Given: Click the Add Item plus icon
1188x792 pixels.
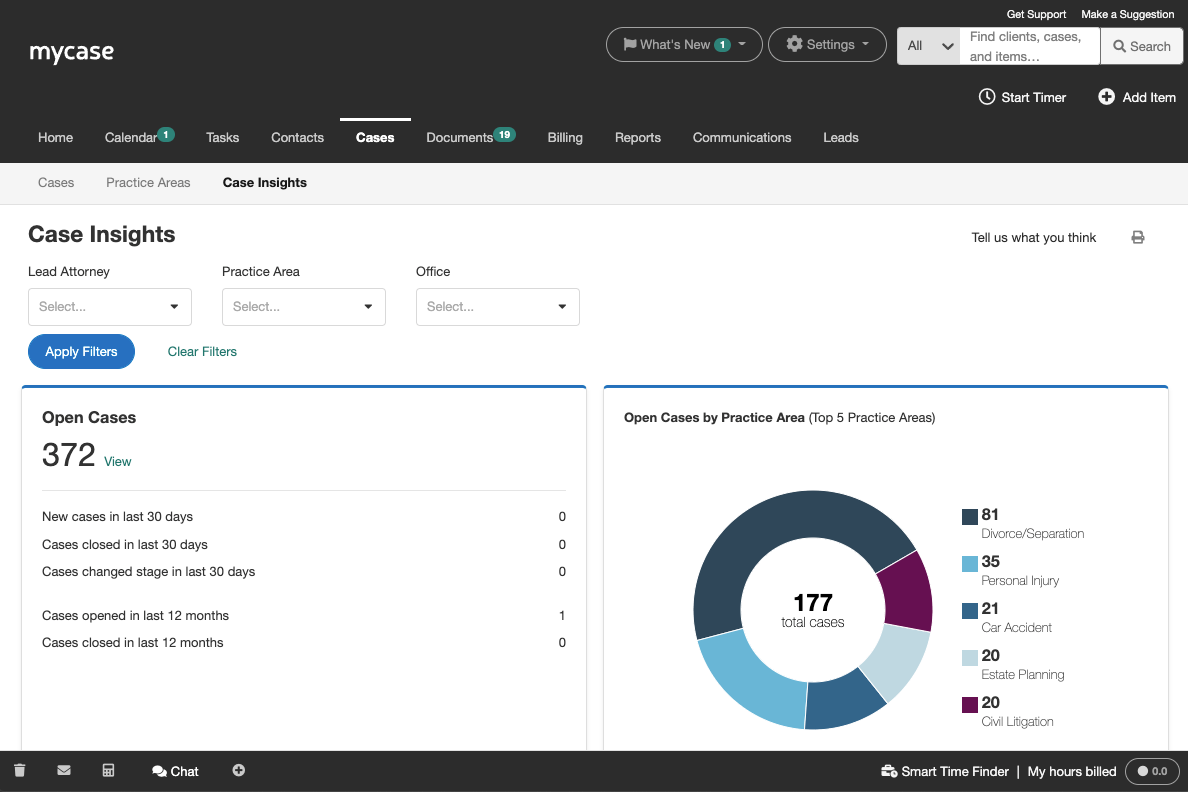Looking at the screenshot, I should 1106,97.
